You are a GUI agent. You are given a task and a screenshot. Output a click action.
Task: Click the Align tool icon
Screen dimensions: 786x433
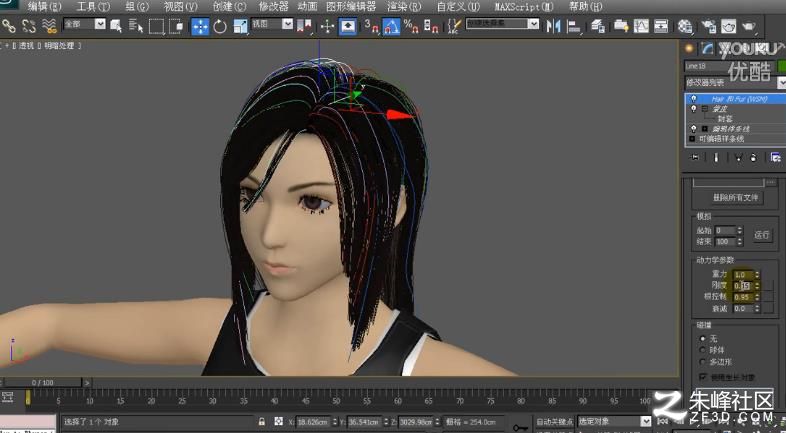(573, 26)
